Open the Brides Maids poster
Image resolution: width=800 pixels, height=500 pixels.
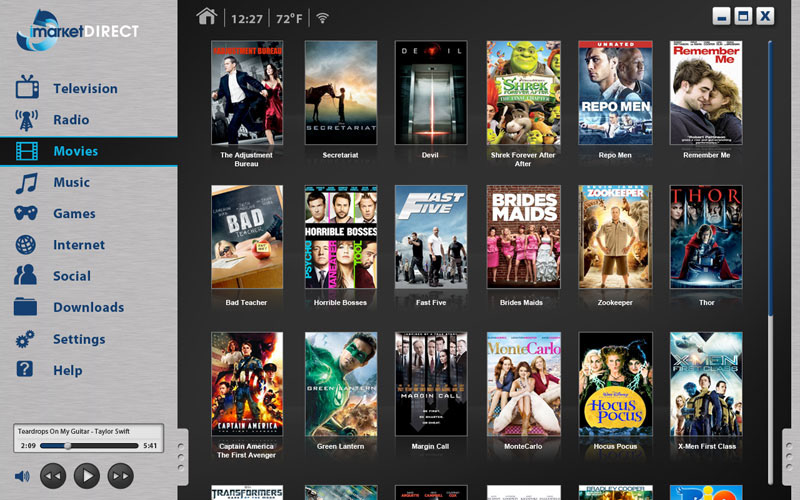tap(523, 237)
